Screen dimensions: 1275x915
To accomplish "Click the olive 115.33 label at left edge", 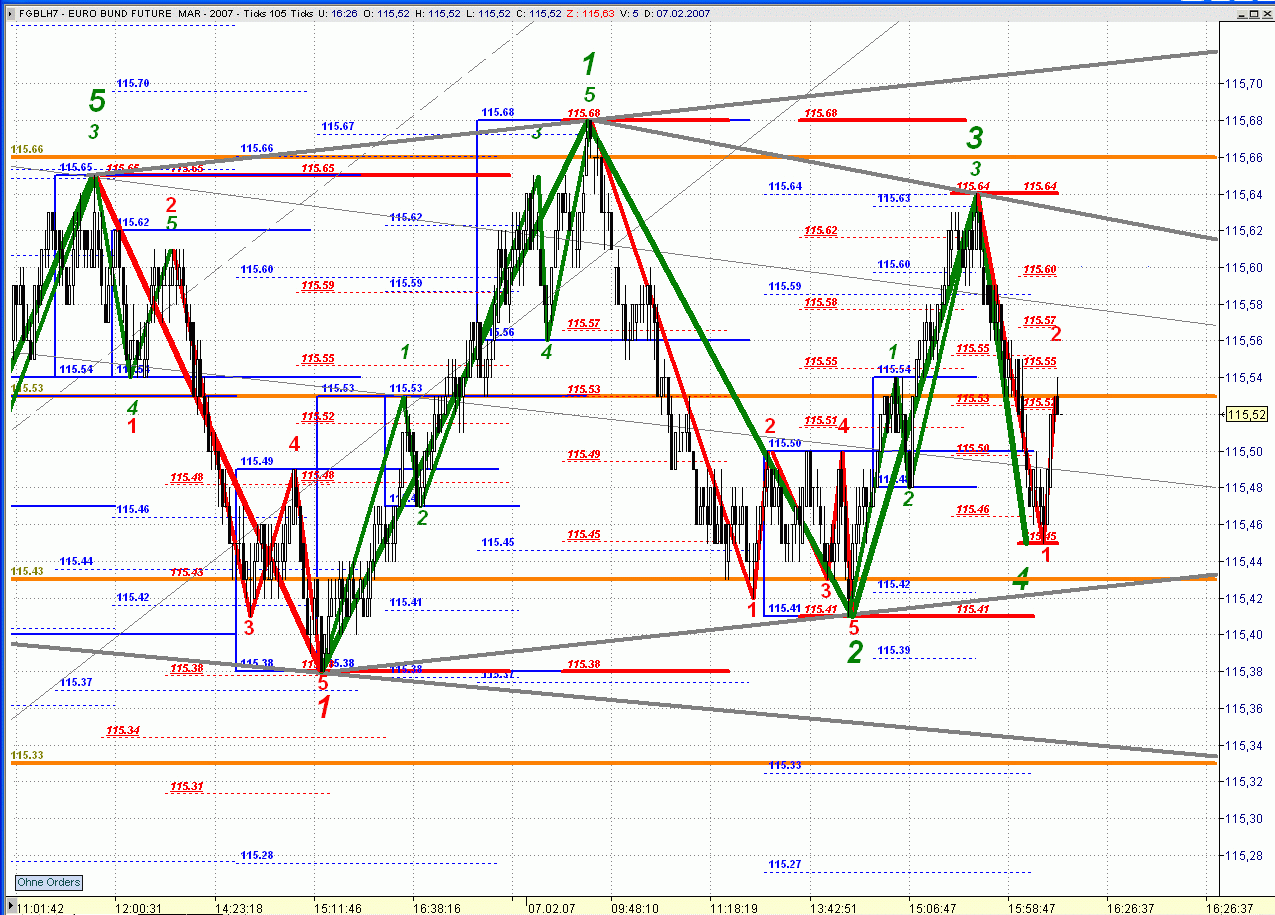I will pos(27,755).
